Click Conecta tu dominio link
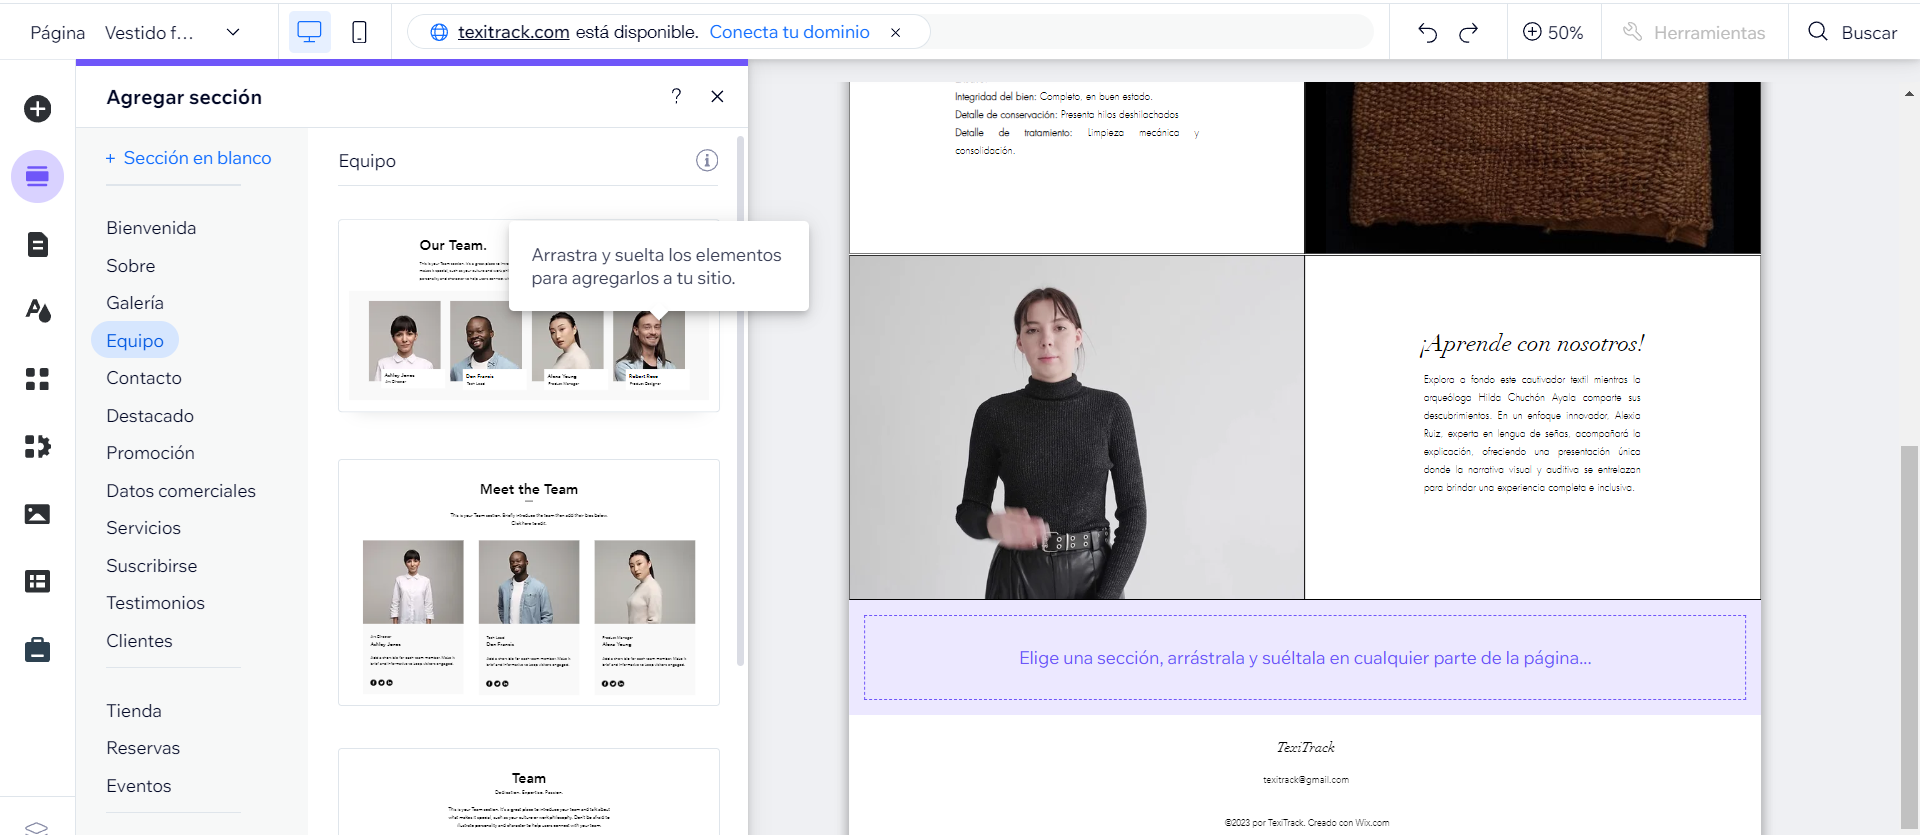Screen dimensions: 1920x835 click(790, 32)
